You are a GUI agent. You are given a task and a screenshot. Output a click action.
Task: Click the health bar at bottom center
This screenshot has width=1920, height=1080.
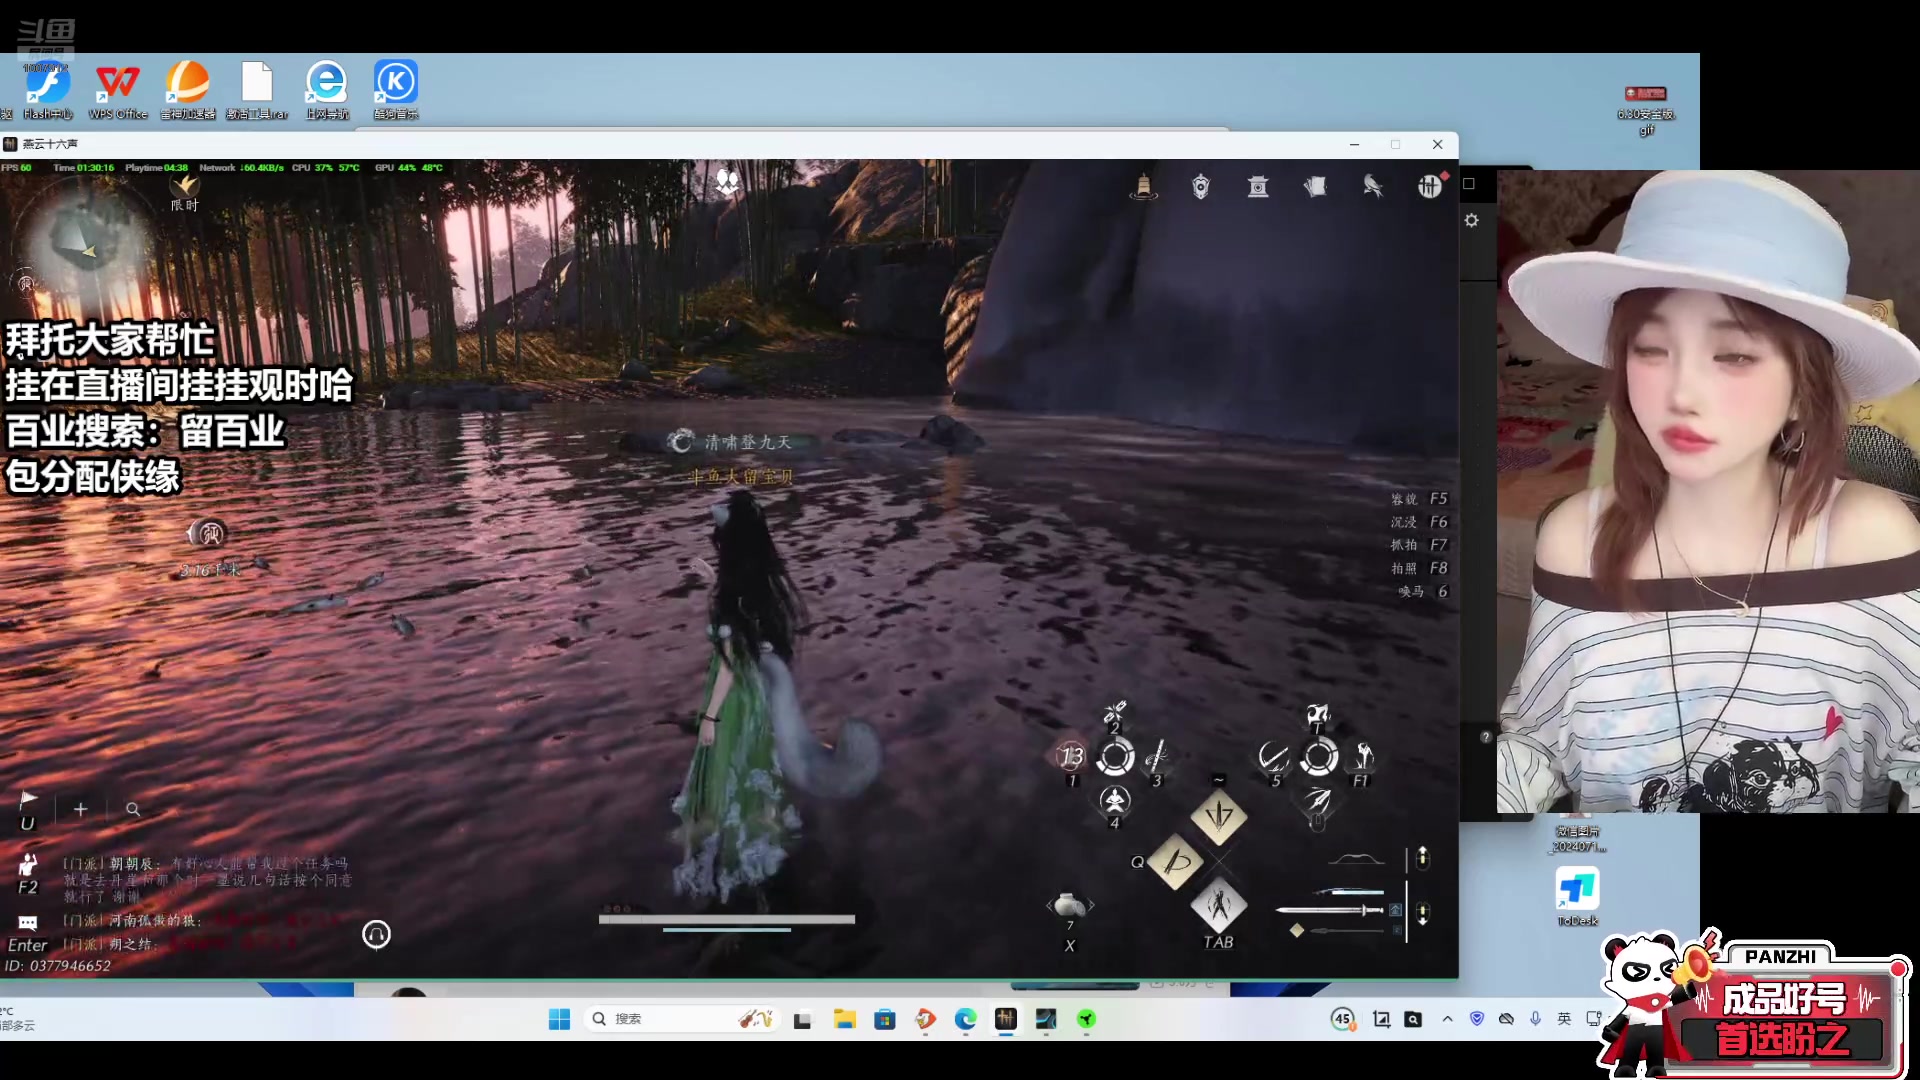tap(727, 919)
